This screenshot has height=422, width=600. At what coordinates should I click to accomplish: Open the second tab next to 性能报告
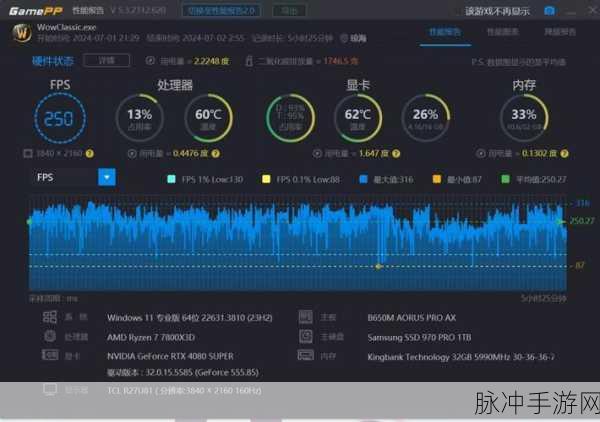point(502,32)
